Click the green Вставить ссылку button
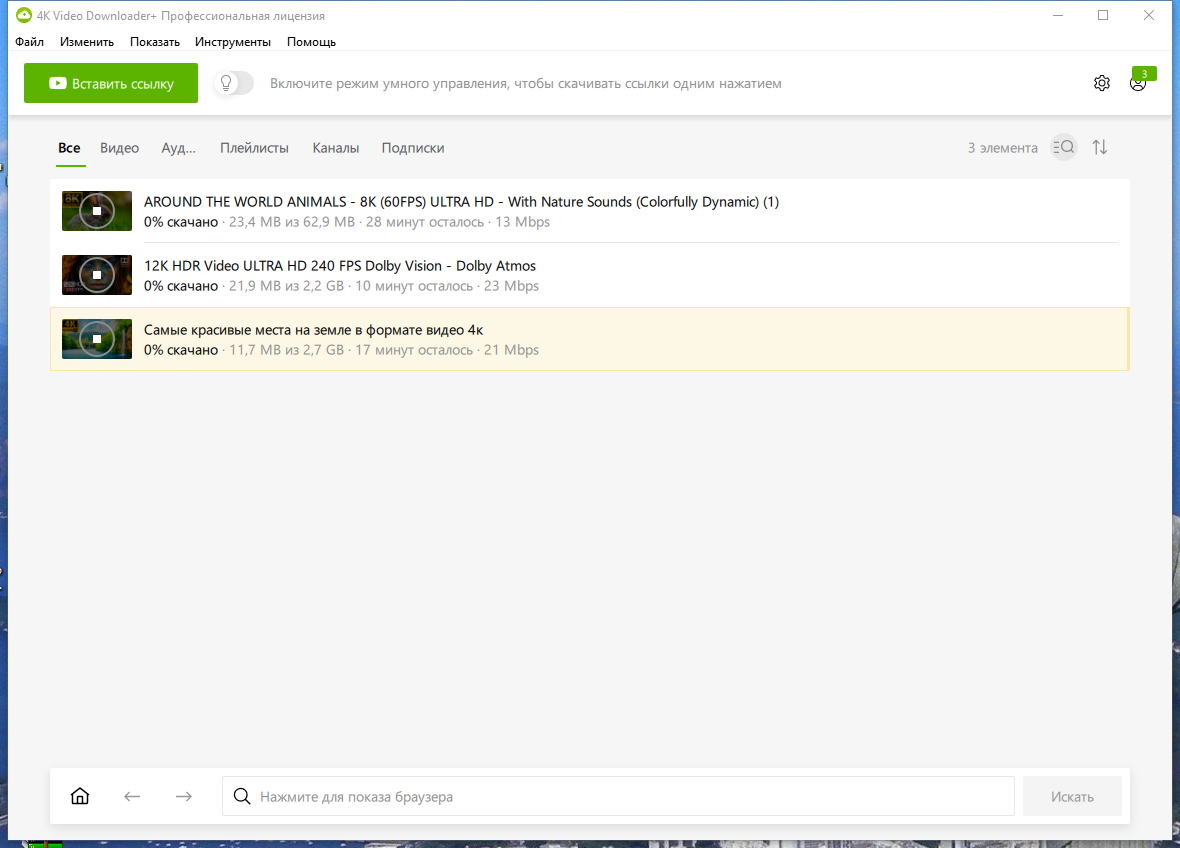 [x=111, y=83]
